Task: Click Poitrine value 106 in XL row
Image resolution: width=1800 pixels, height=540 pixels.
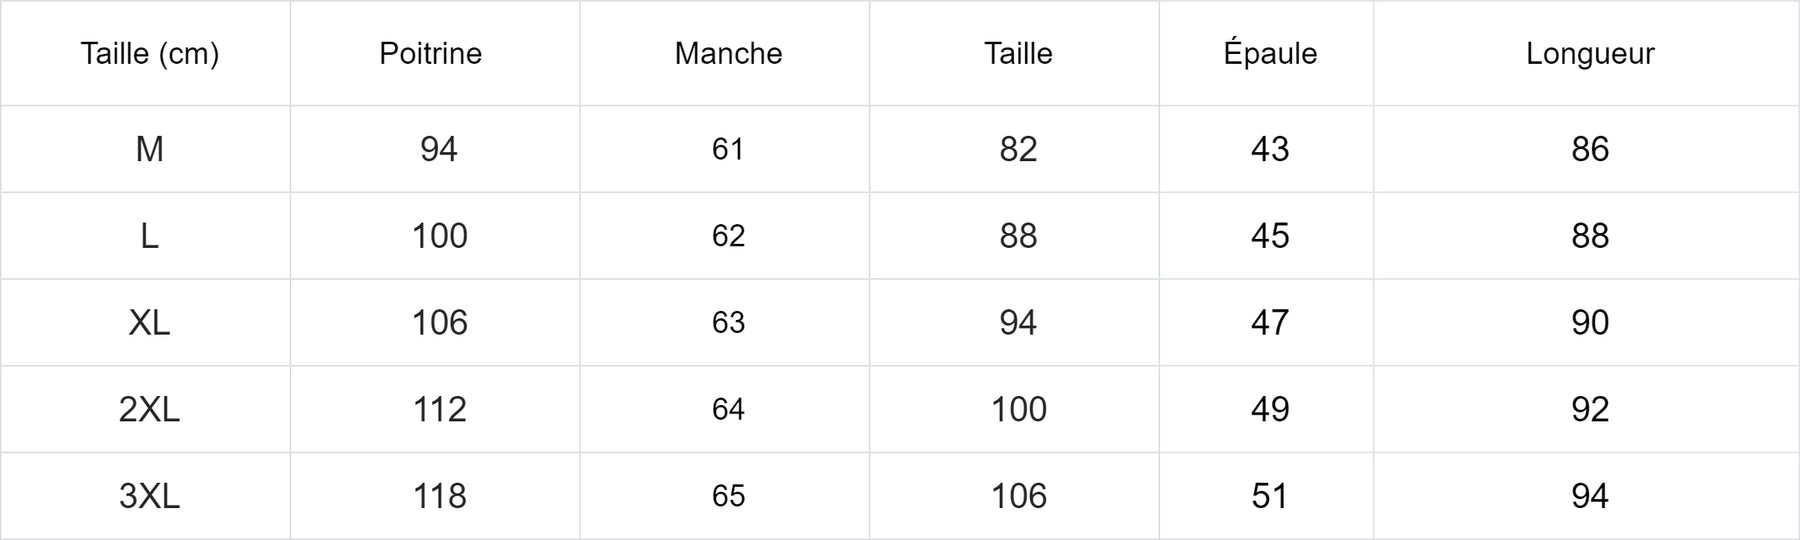Action: click(x=439, y=322)
